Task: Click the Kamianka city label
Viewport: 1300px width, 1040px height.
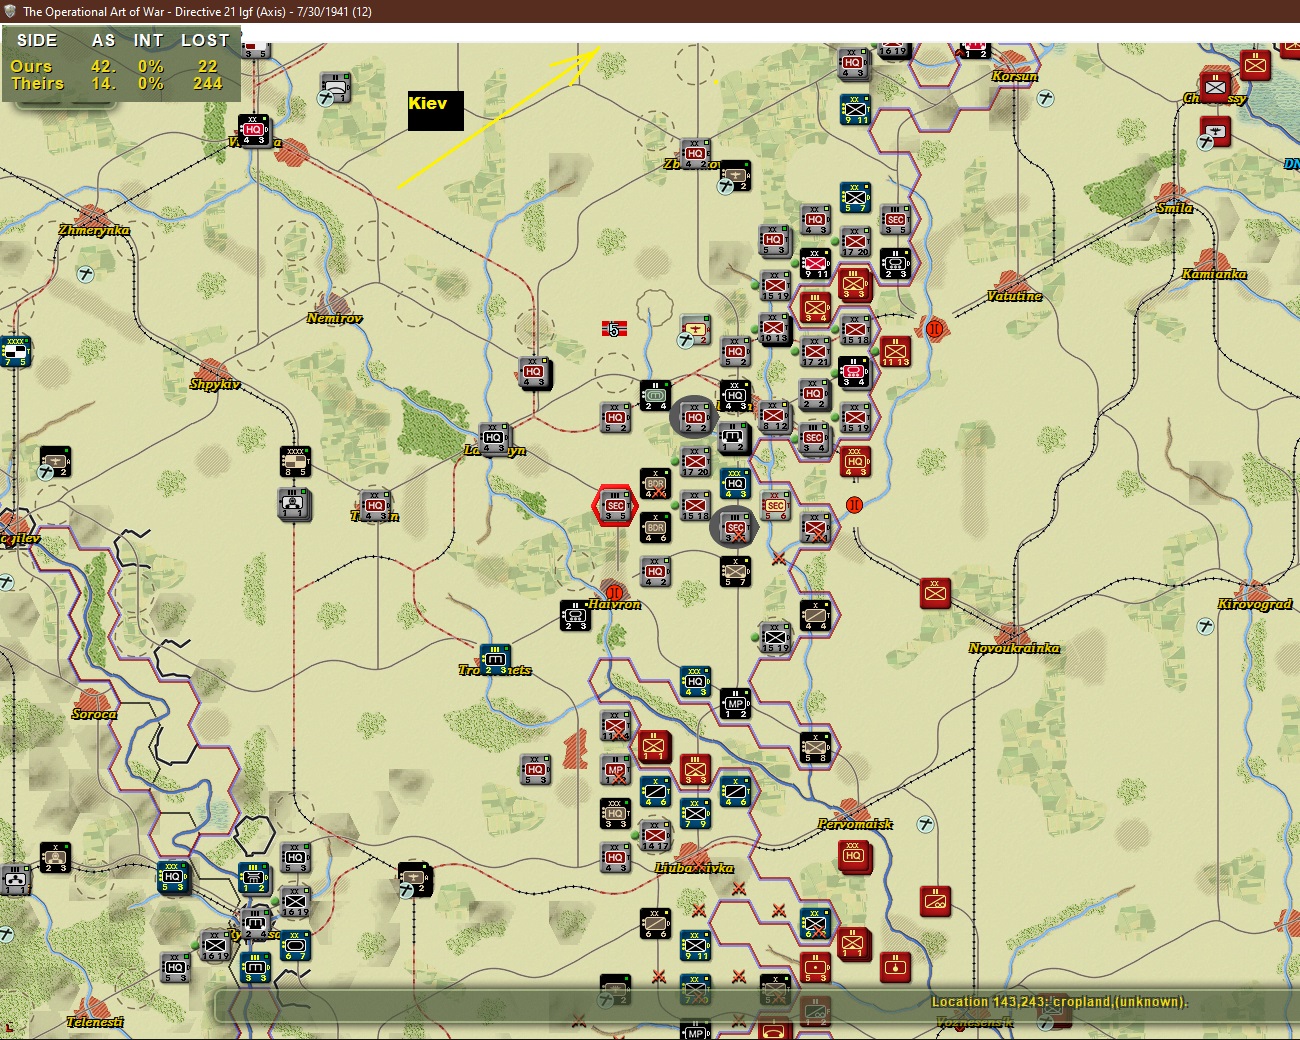Action: coord(1214,274)
